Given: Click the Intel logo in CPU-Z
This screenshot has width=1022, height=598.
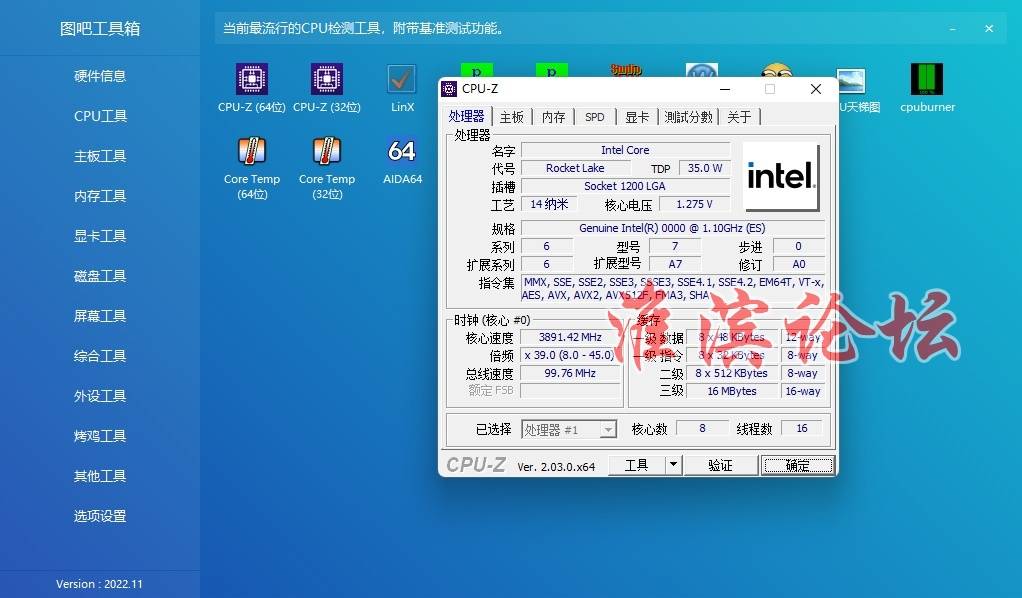Looking at the screenshot, I should pyautogui.click(x=781, y=177).
